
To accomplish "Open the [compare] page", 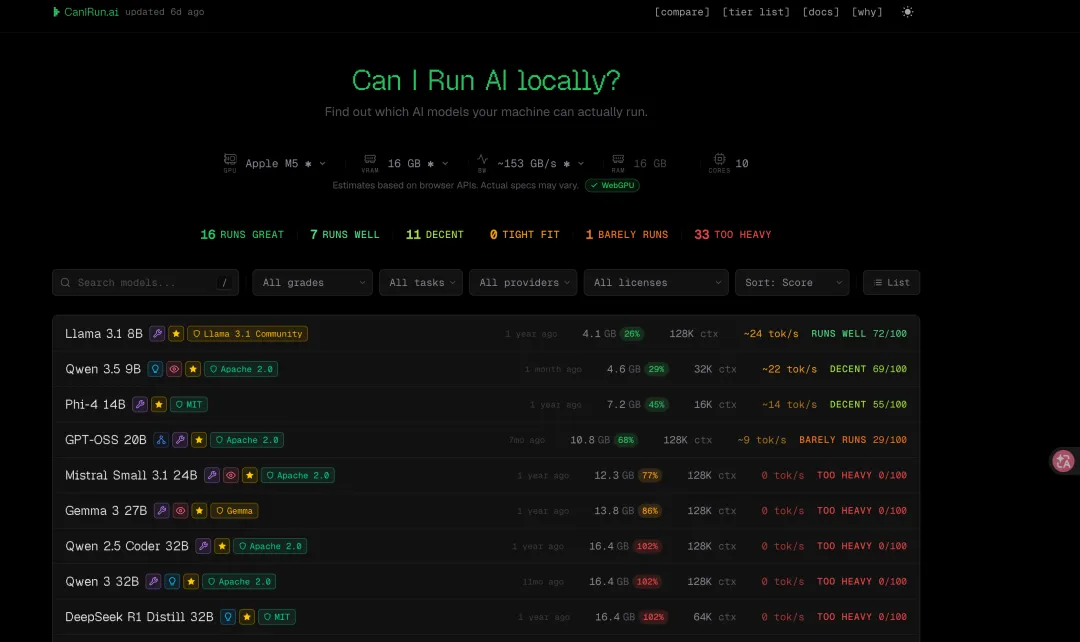I will pos(682,12).
